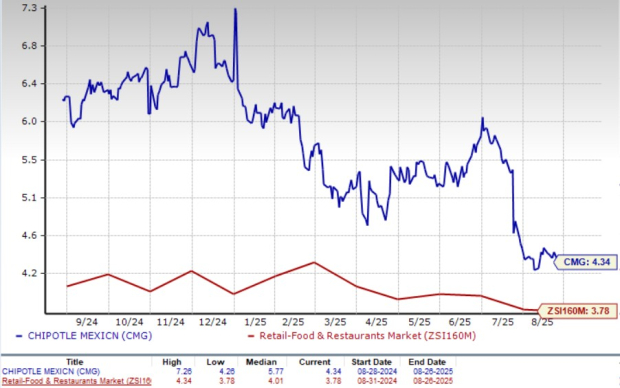This screenshot has width=620, height=388.
Task: Click the 12/24 x-axis label
Action: click(x=212, y=322)
